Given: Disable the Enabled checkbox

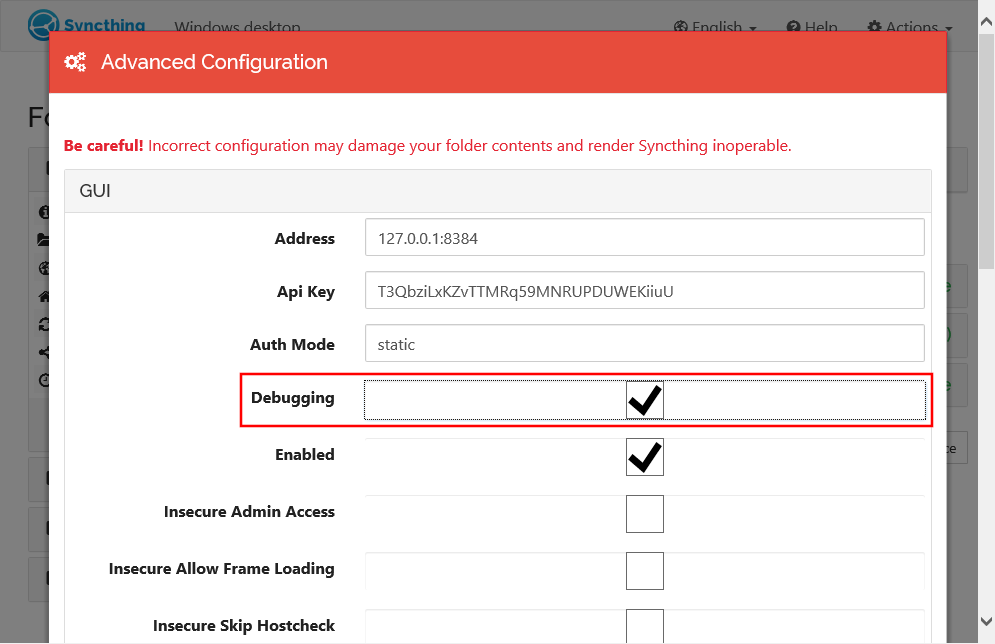Looking at the screenshot, I should pos(644,457).
